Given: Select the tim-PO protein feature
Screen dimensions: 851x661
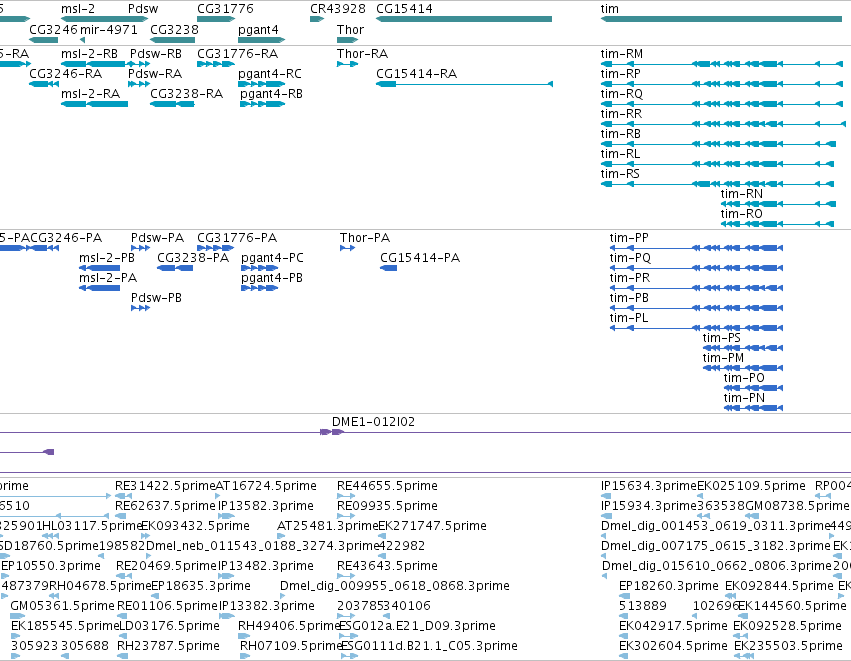Looking at the screenshot, I should click(753, 389).
